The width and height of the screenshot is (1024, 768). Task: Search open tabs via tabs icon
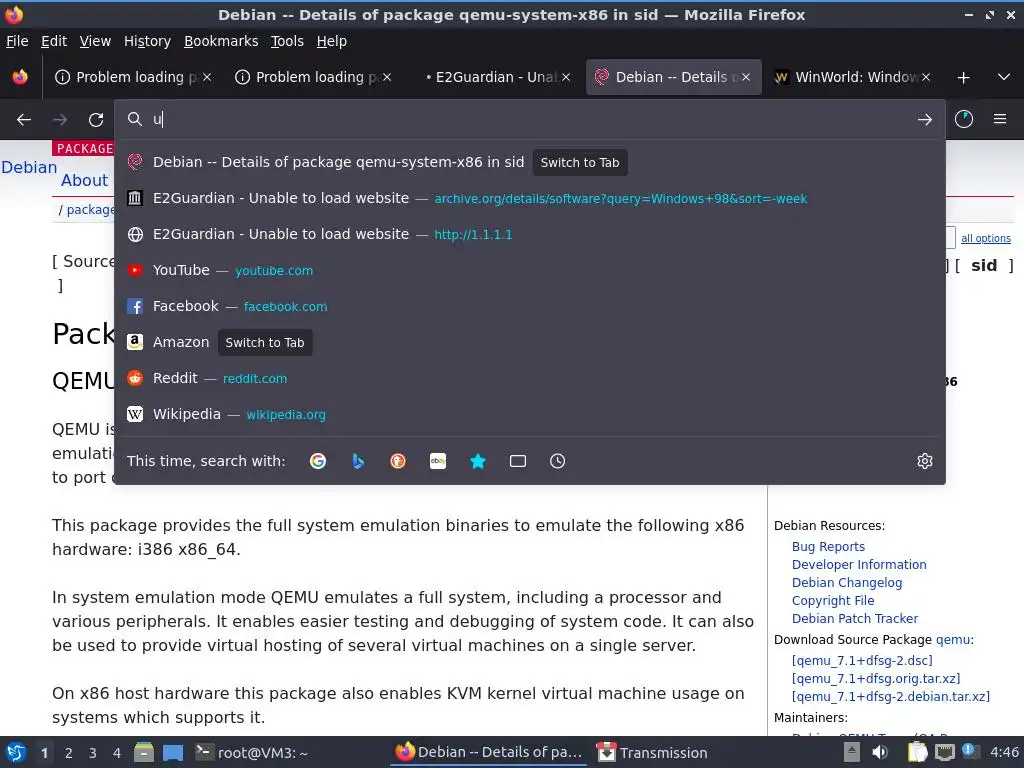pyautogui.click(x=518, y=461)
